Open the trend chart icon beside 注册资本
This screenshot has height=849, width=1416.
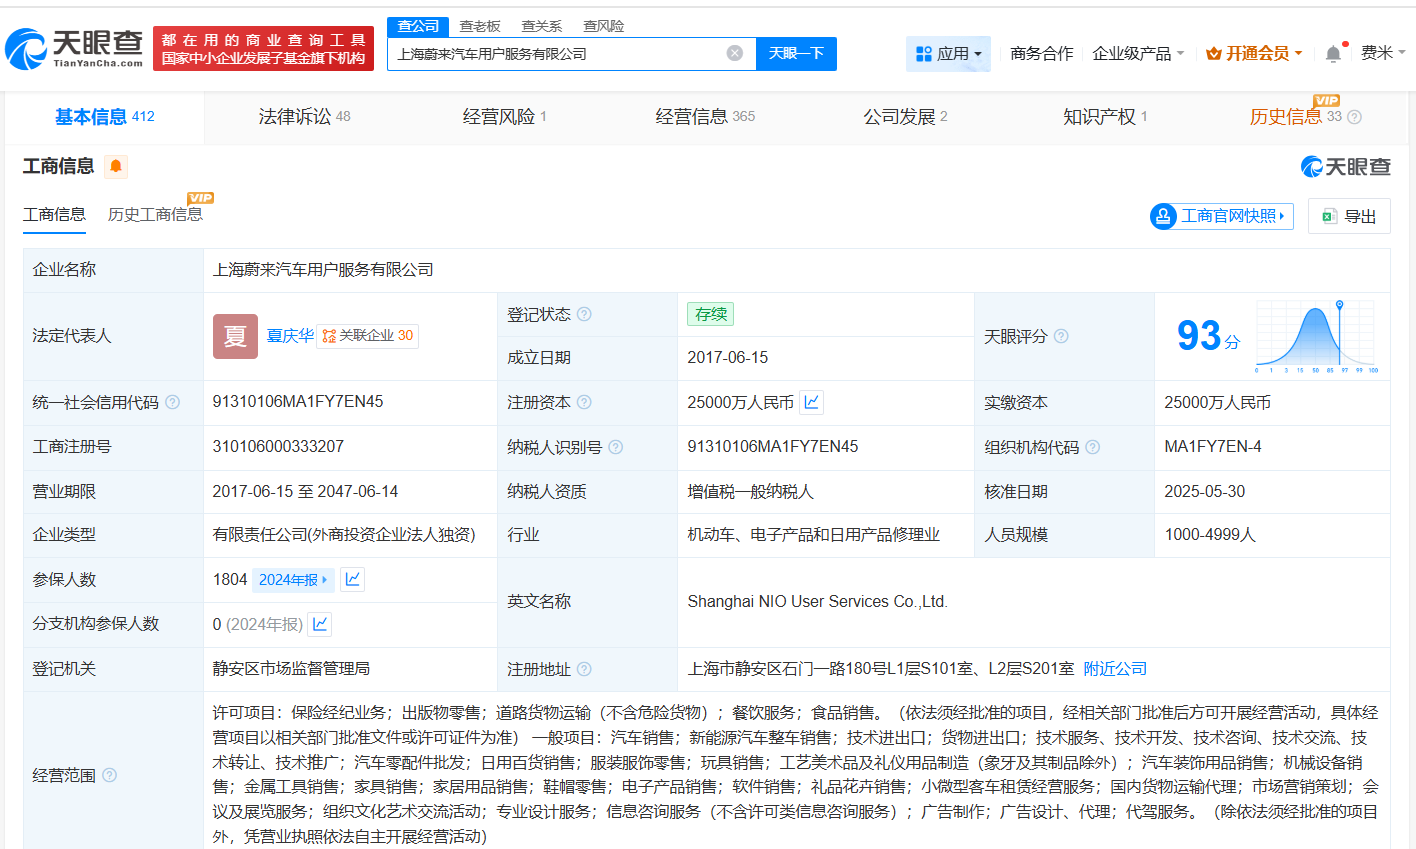pyautogui.click(x=810, y=402)
